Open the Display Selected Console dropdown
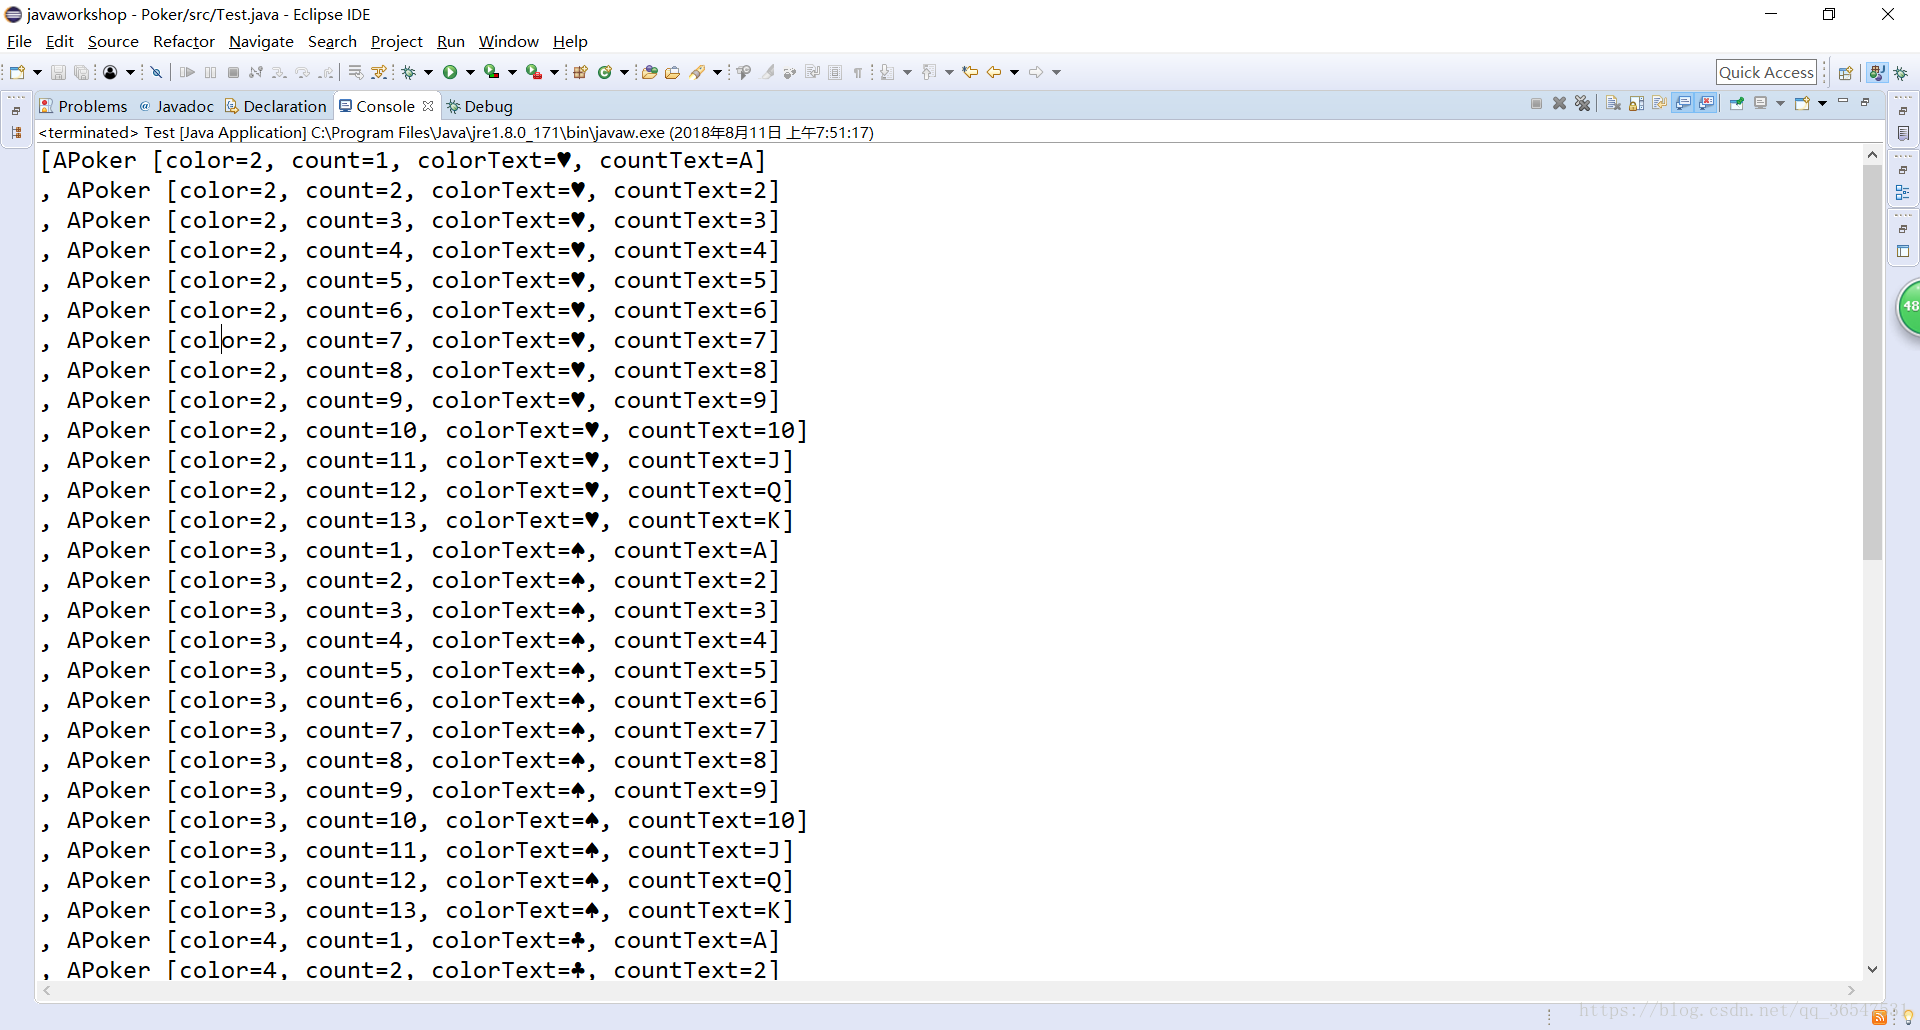 1780,103
